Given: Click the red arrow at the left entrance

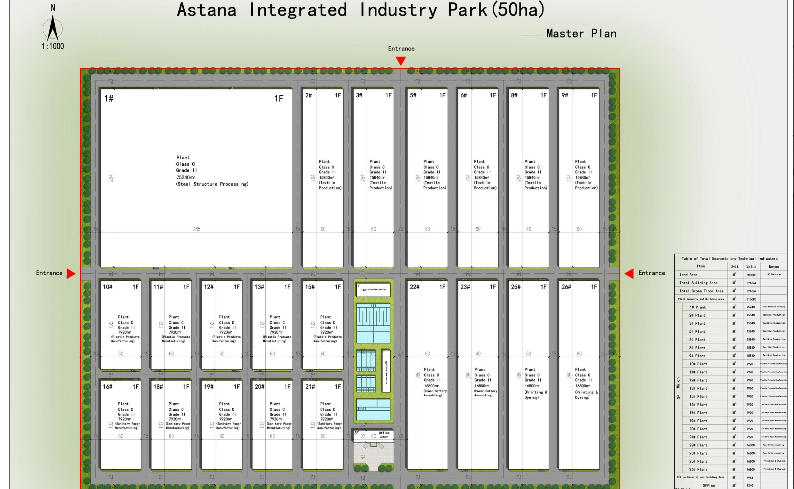Looking at the screenshot, I should (x=71, y=273).
